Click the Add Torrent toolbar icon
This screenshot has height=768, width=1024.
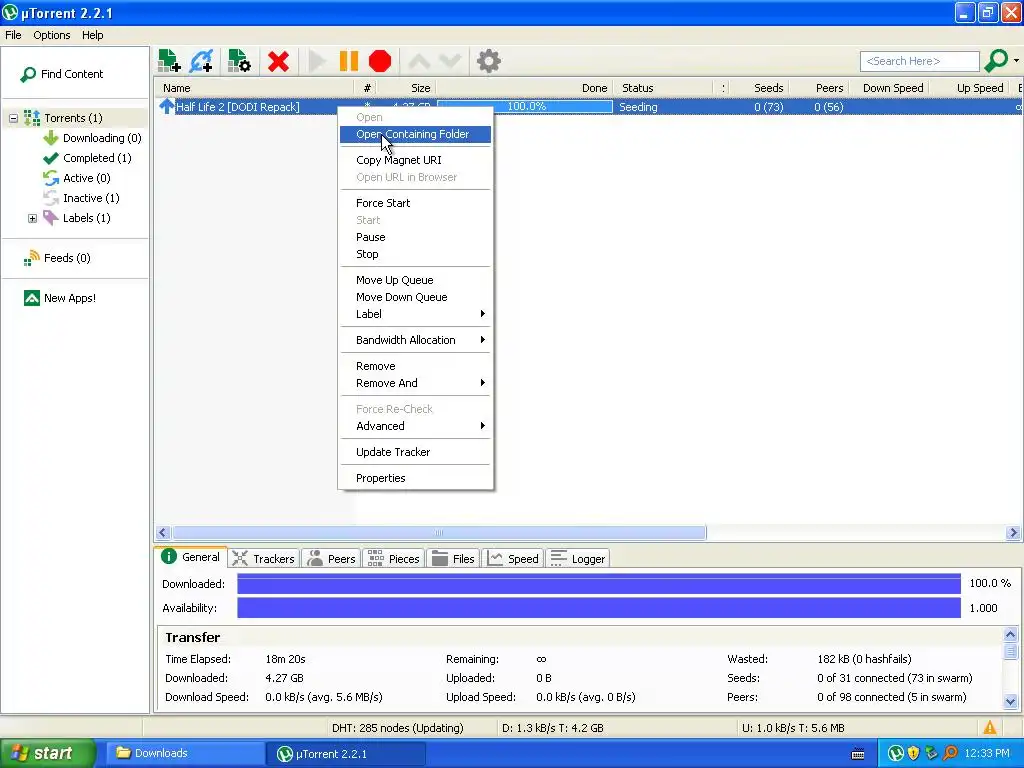pyautogui.click(x=169, y=61)
